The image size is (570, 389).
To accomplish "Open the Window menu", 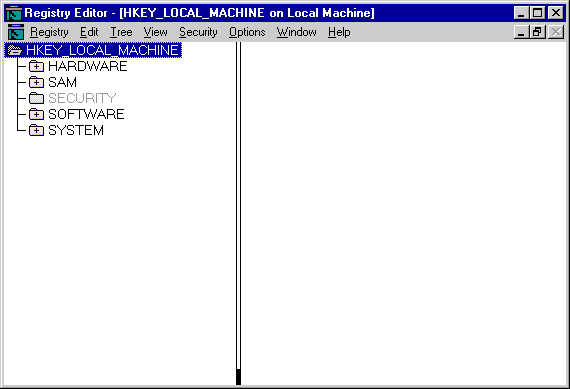I will point(297,32).
